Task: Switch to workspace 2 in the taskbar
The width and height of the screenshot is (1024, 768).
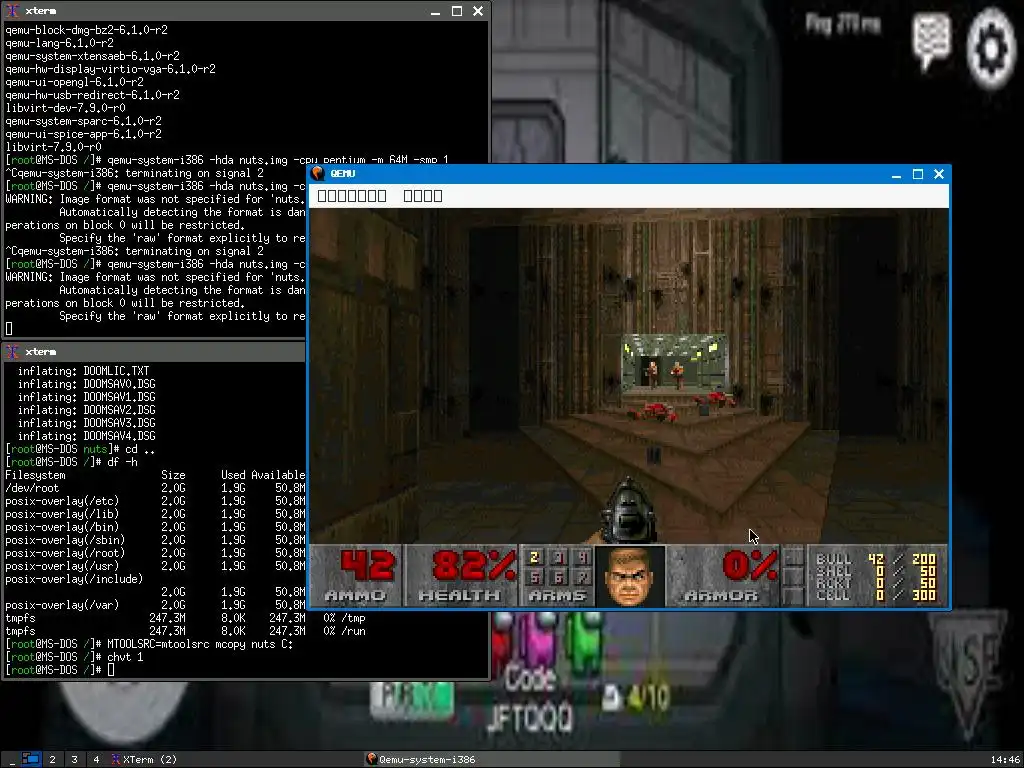Action: click(52, 760)
